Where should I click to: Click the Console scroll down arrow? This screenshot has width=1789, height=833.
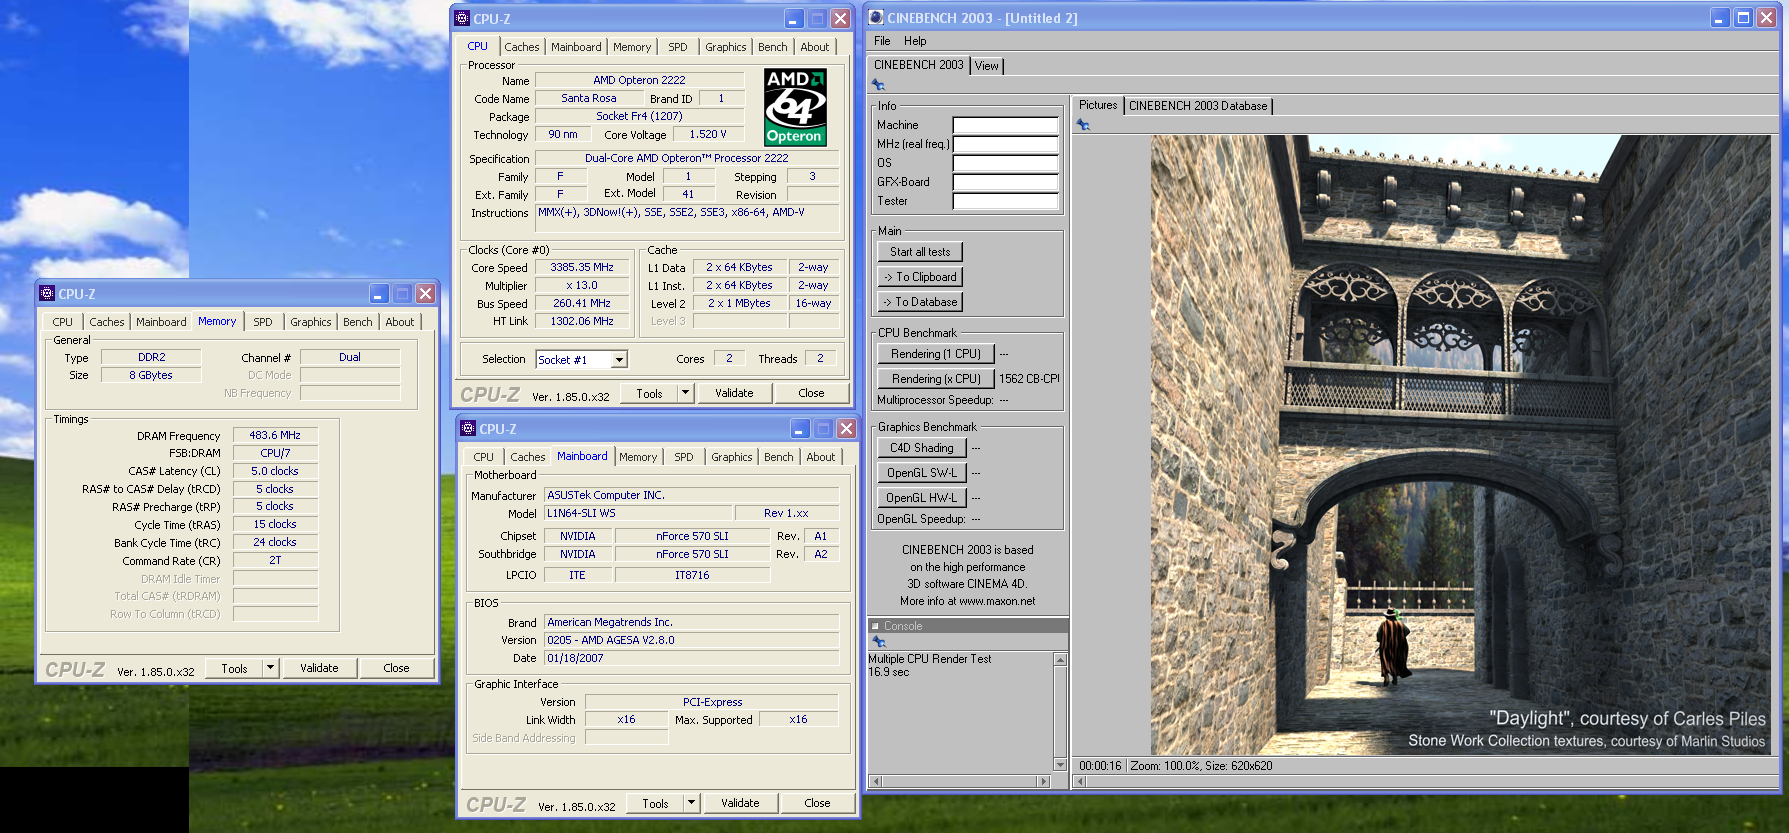tap(1061, 765)
